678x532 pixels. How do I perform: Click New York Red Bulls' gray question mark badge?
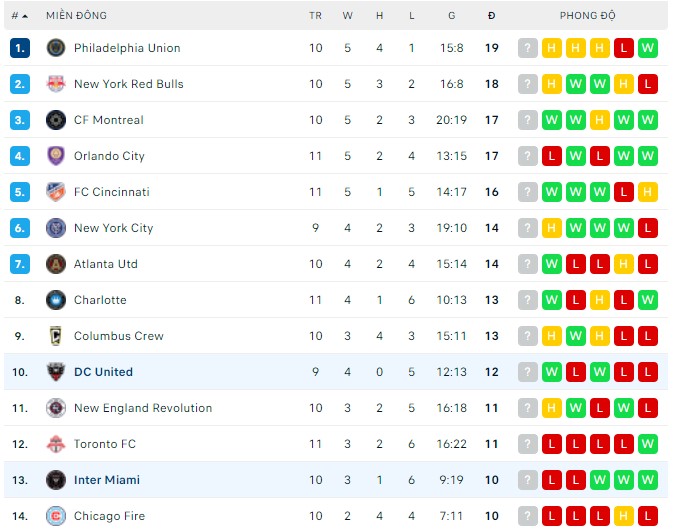pyautogui.click(x=527, y=84)
